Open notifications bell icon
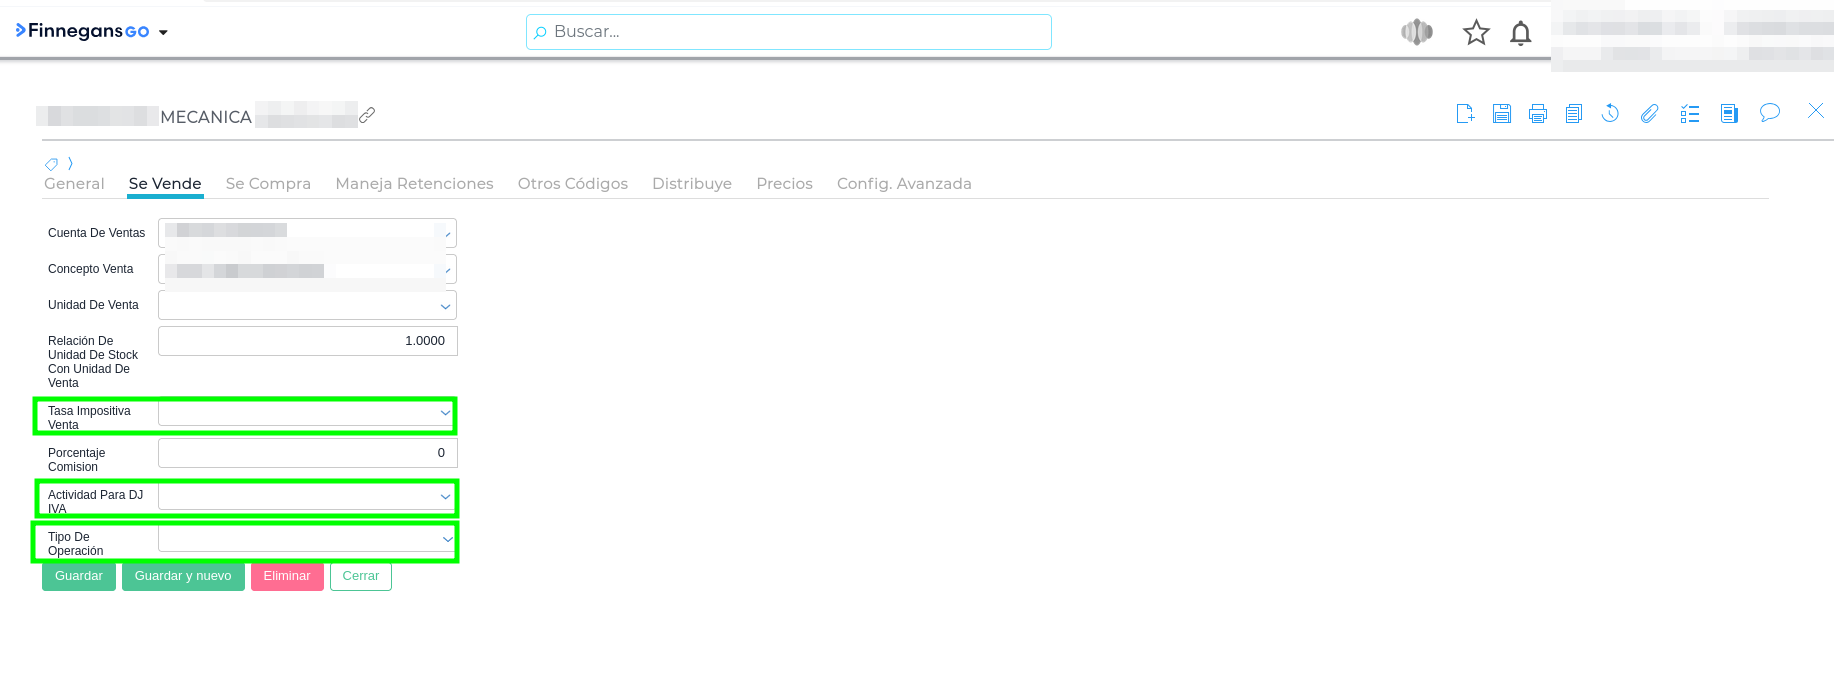1834x681 pixels. coord(1520,33)
